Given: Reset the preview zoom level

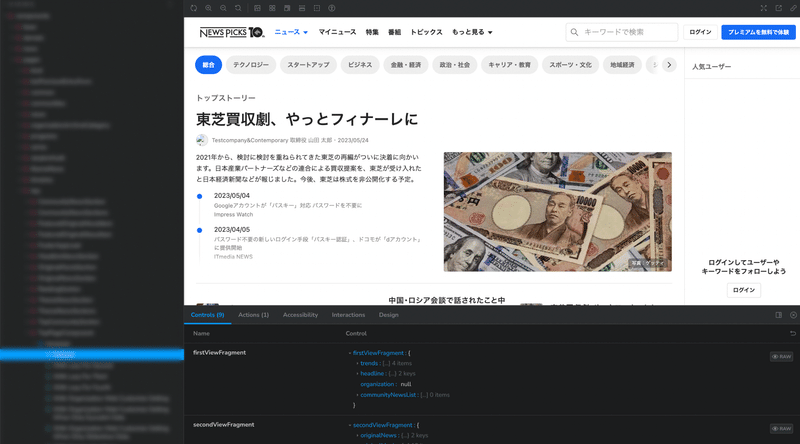Looking at the screenshot, I should pyautogui.click(x=238, y=8).
